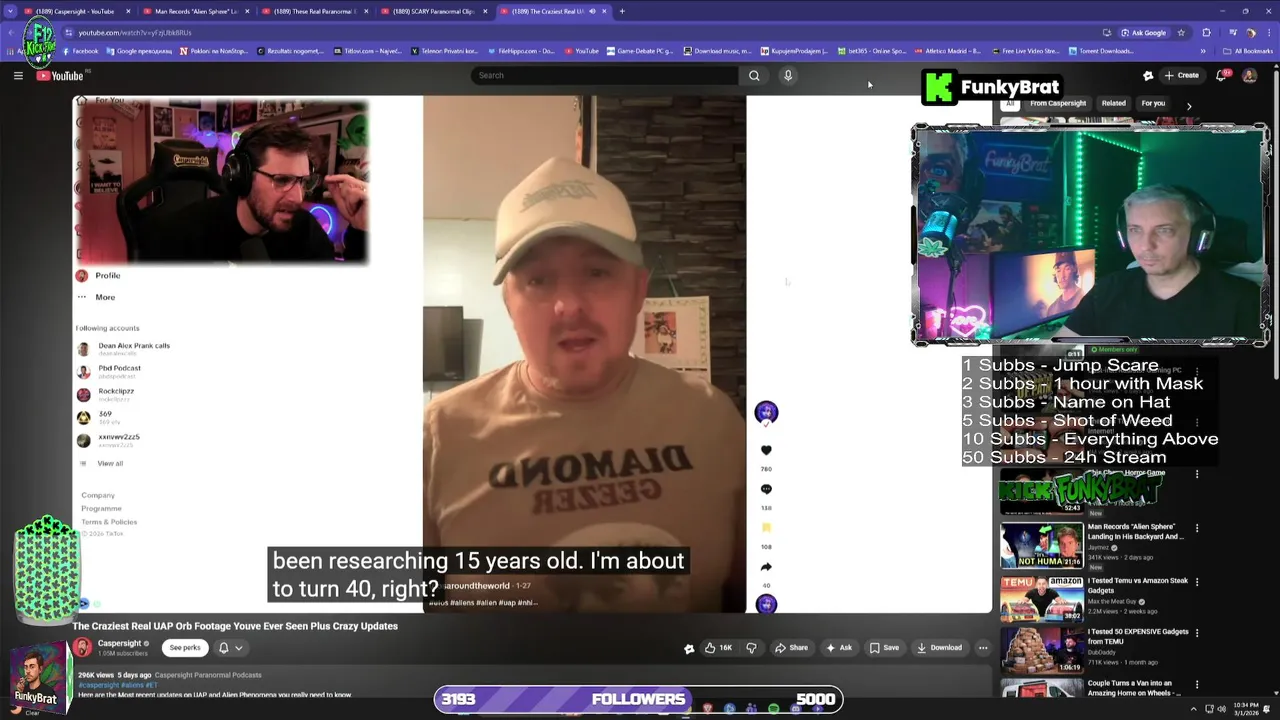Expand the notification bell dropdown for Caspersight
This screenshot has height=720, width=1280.
(x=231, y=648)
